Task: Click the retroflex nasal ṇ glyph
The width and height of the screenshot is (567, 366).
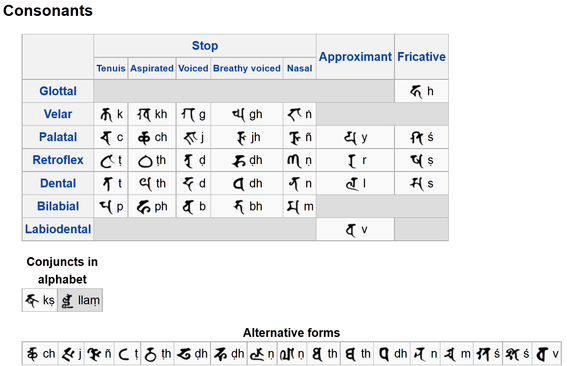Action: [x=294, y=161]
